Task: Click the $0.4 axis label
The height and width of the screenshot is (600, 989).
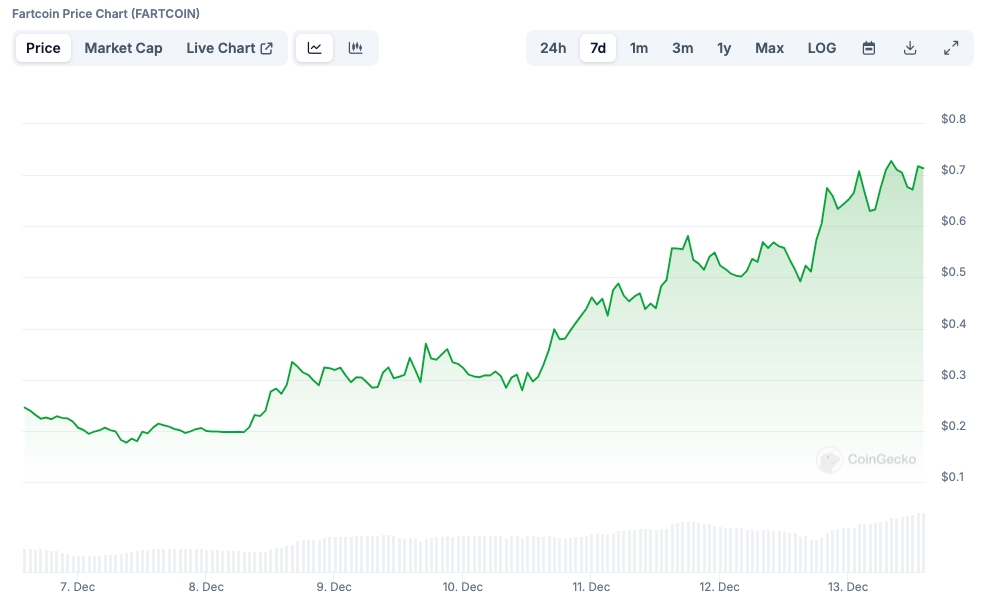Action: pyautogui.click(x=953, y=324)
